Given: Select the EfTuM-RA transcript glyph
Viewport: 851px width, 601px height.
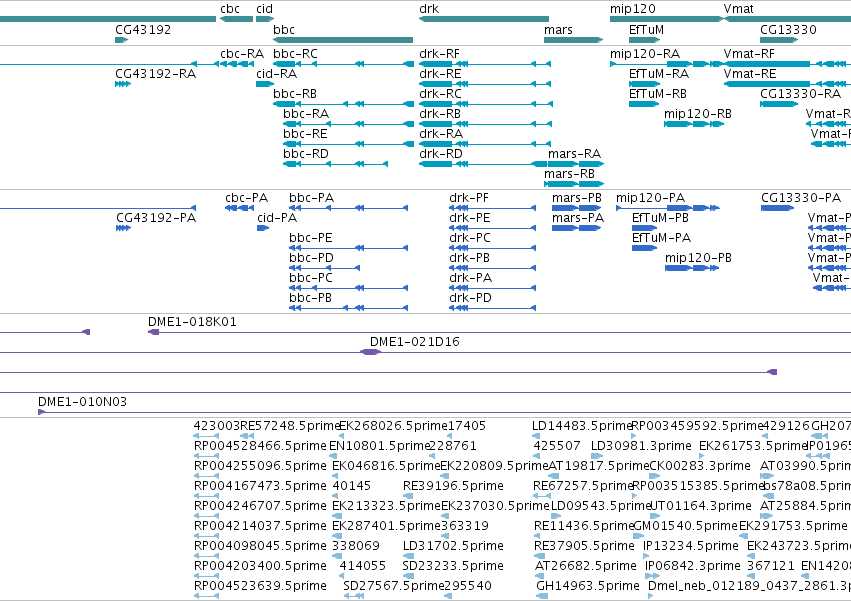Looking at the screenshot, I should pyautogui.click(x=644, y=84).
